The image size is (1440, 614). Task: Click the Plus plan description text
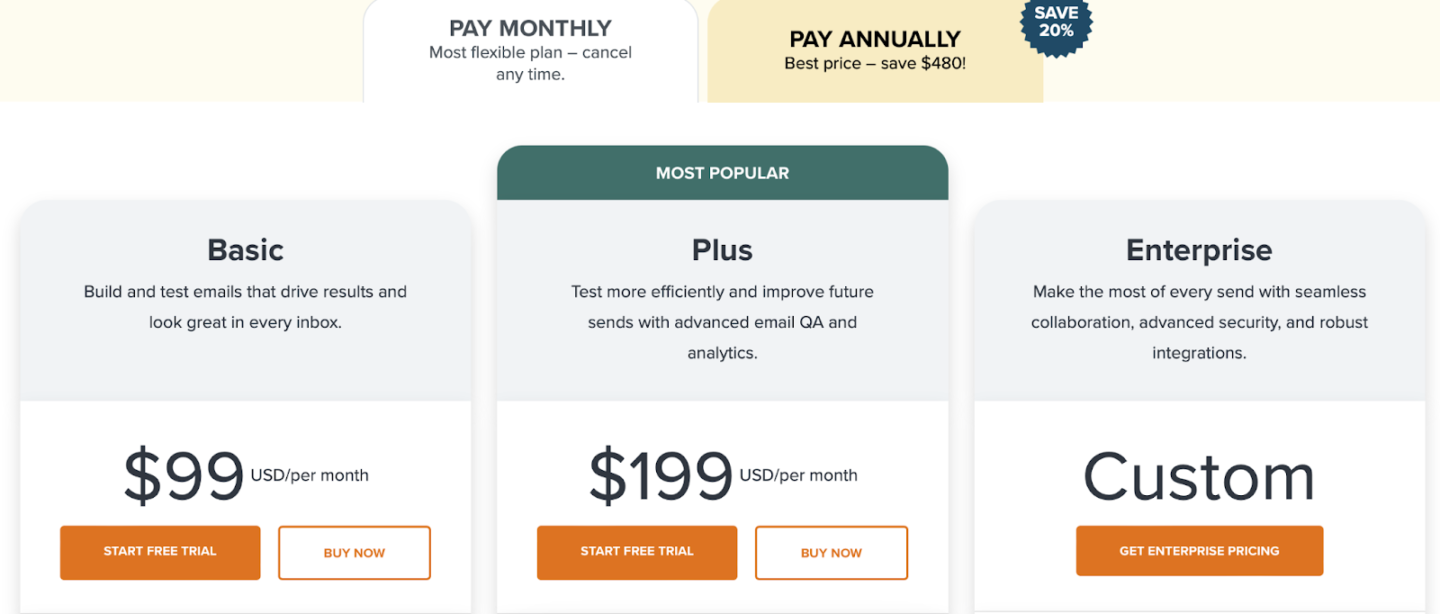tap(722, 322)
